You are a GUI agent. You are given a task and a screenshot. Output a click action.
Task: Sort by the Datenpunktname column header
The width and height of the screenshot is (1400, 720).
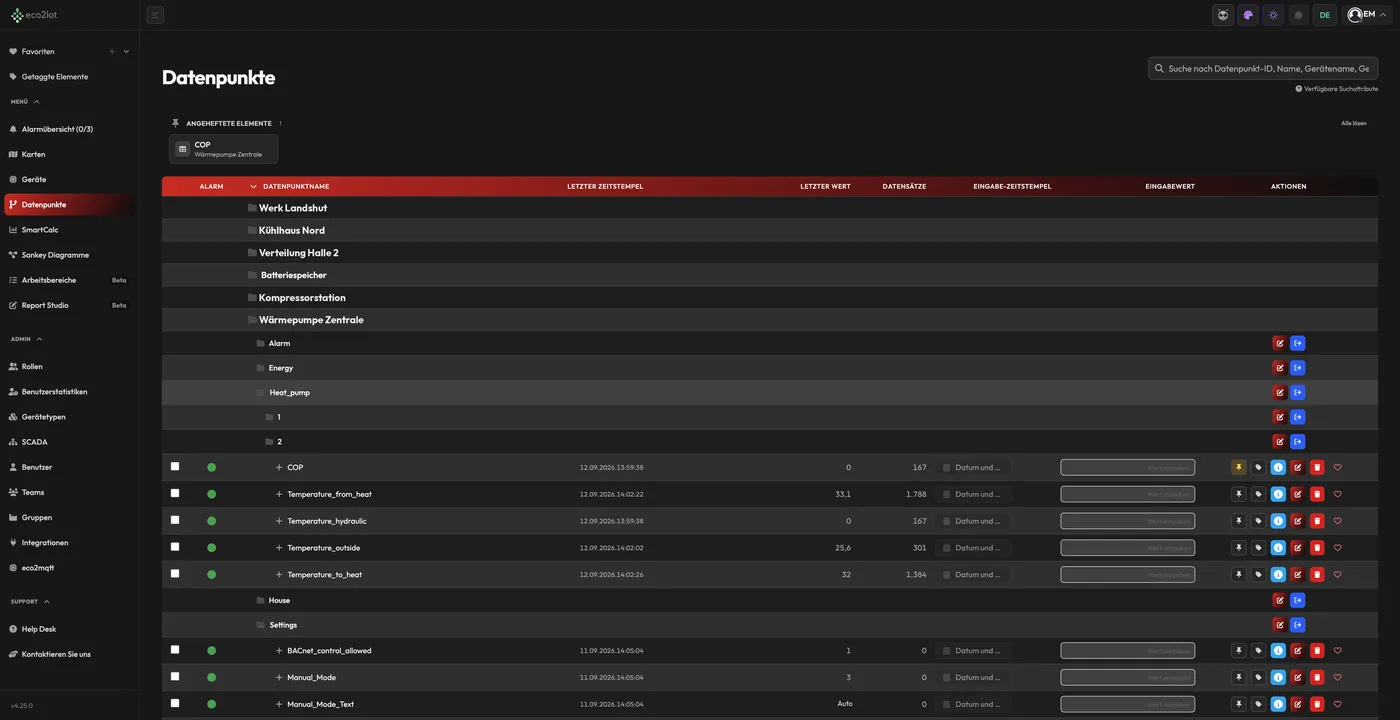click(x=296, y=186)
